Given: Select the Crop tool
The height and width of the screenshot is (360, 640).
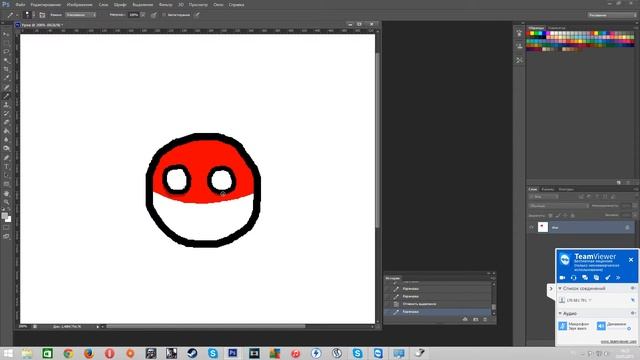Looking at the screenshot, I should [6, 69].
